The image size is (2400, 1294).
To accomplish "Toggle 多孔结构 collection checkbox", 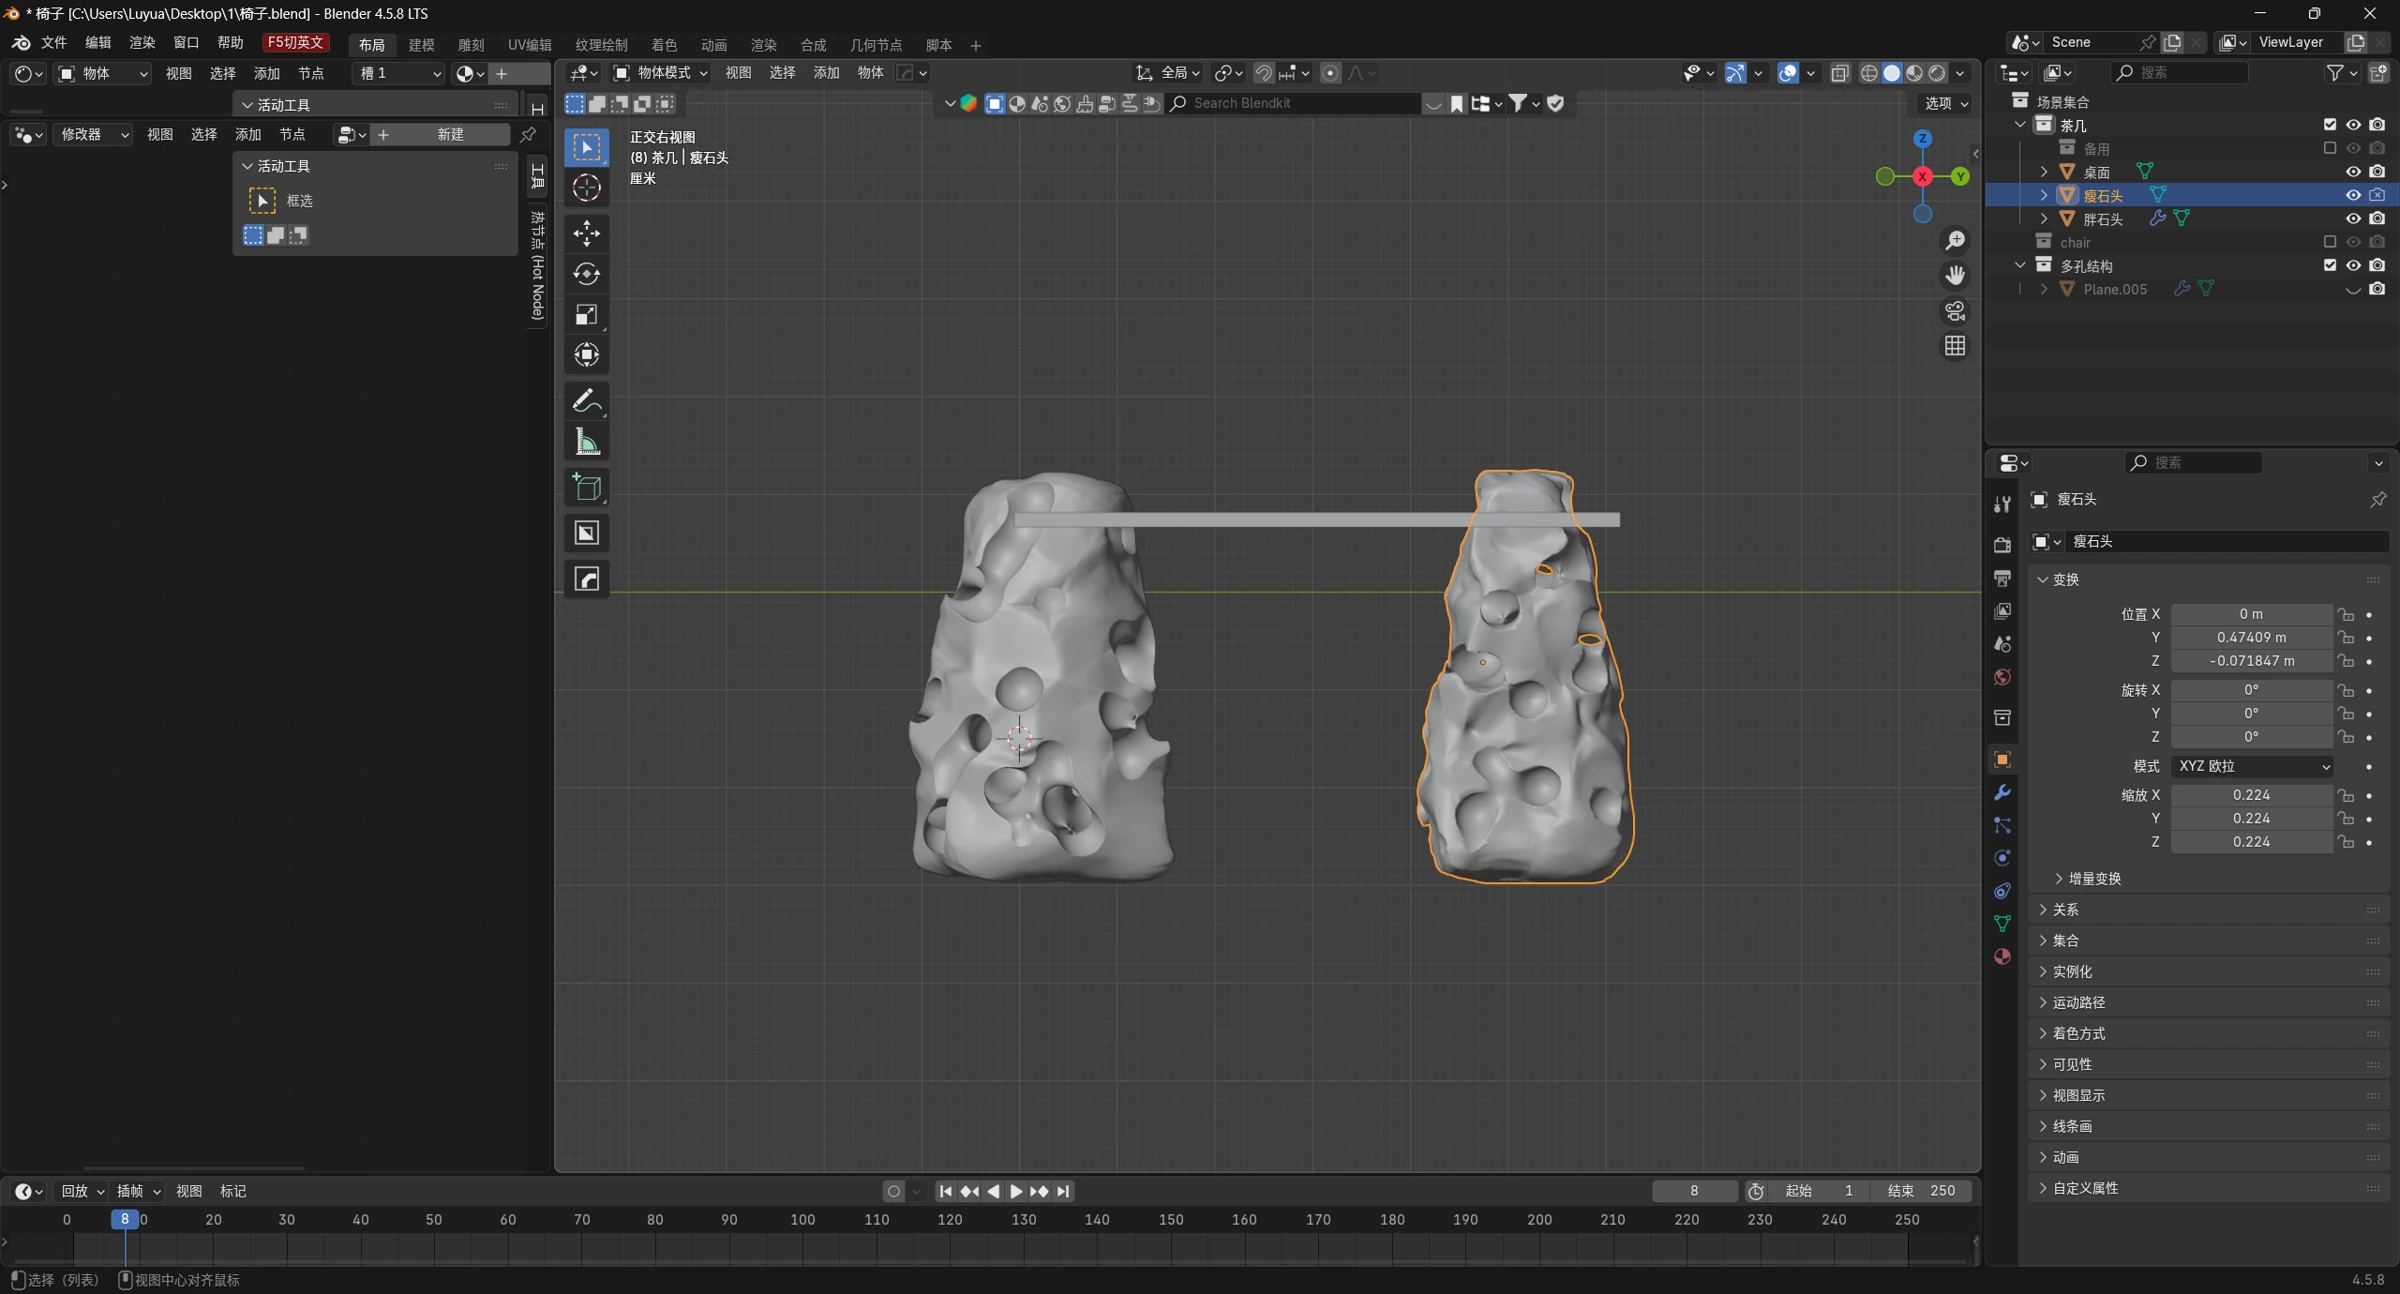I will coord(2330,265).
